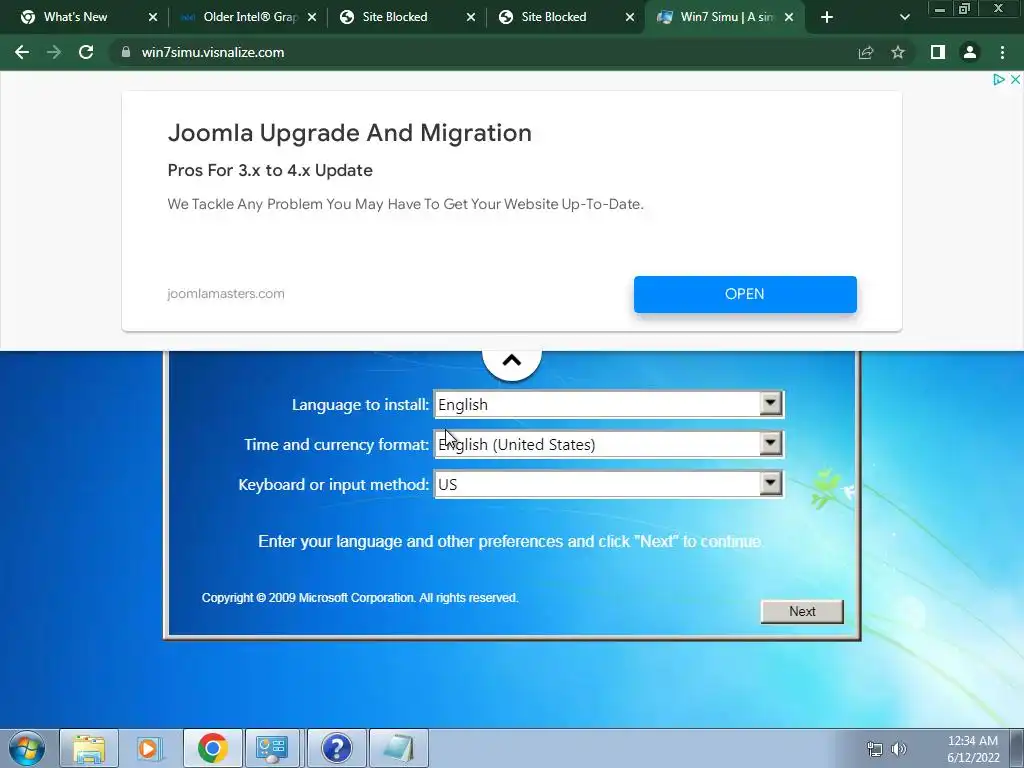Click the ad text 'Pros For 3.x to 4.x Update'

270,170
